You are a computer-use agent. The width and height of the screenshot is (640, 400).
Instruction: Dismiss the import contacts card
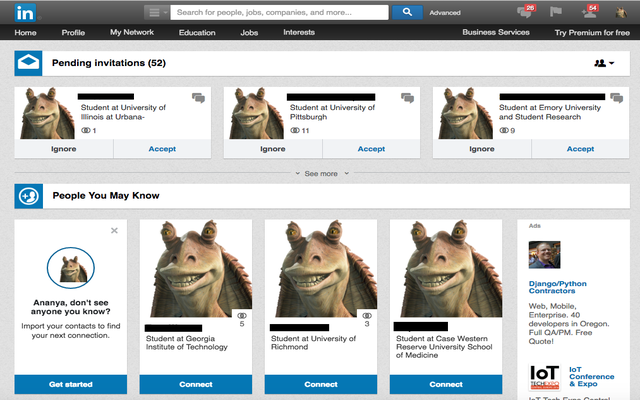tap(114, 231)
